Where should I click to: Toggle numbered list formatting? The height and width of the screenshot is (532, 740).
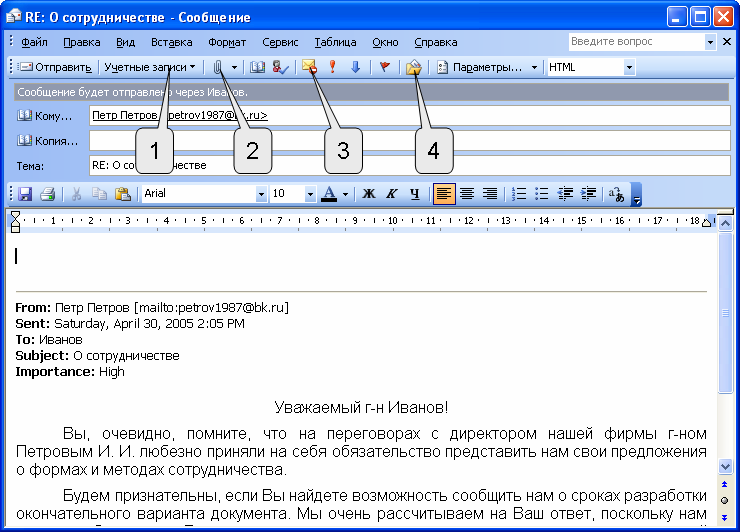pyautogui.click(x=519, y=194)
